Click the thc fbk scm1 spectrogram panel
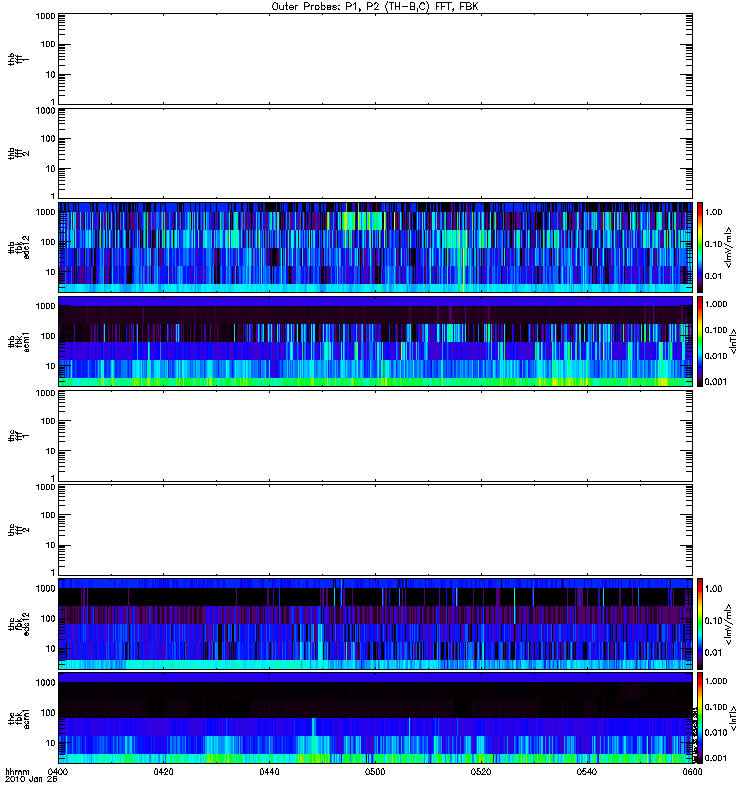This screenshot has width=750, height=800. (375, 718)
